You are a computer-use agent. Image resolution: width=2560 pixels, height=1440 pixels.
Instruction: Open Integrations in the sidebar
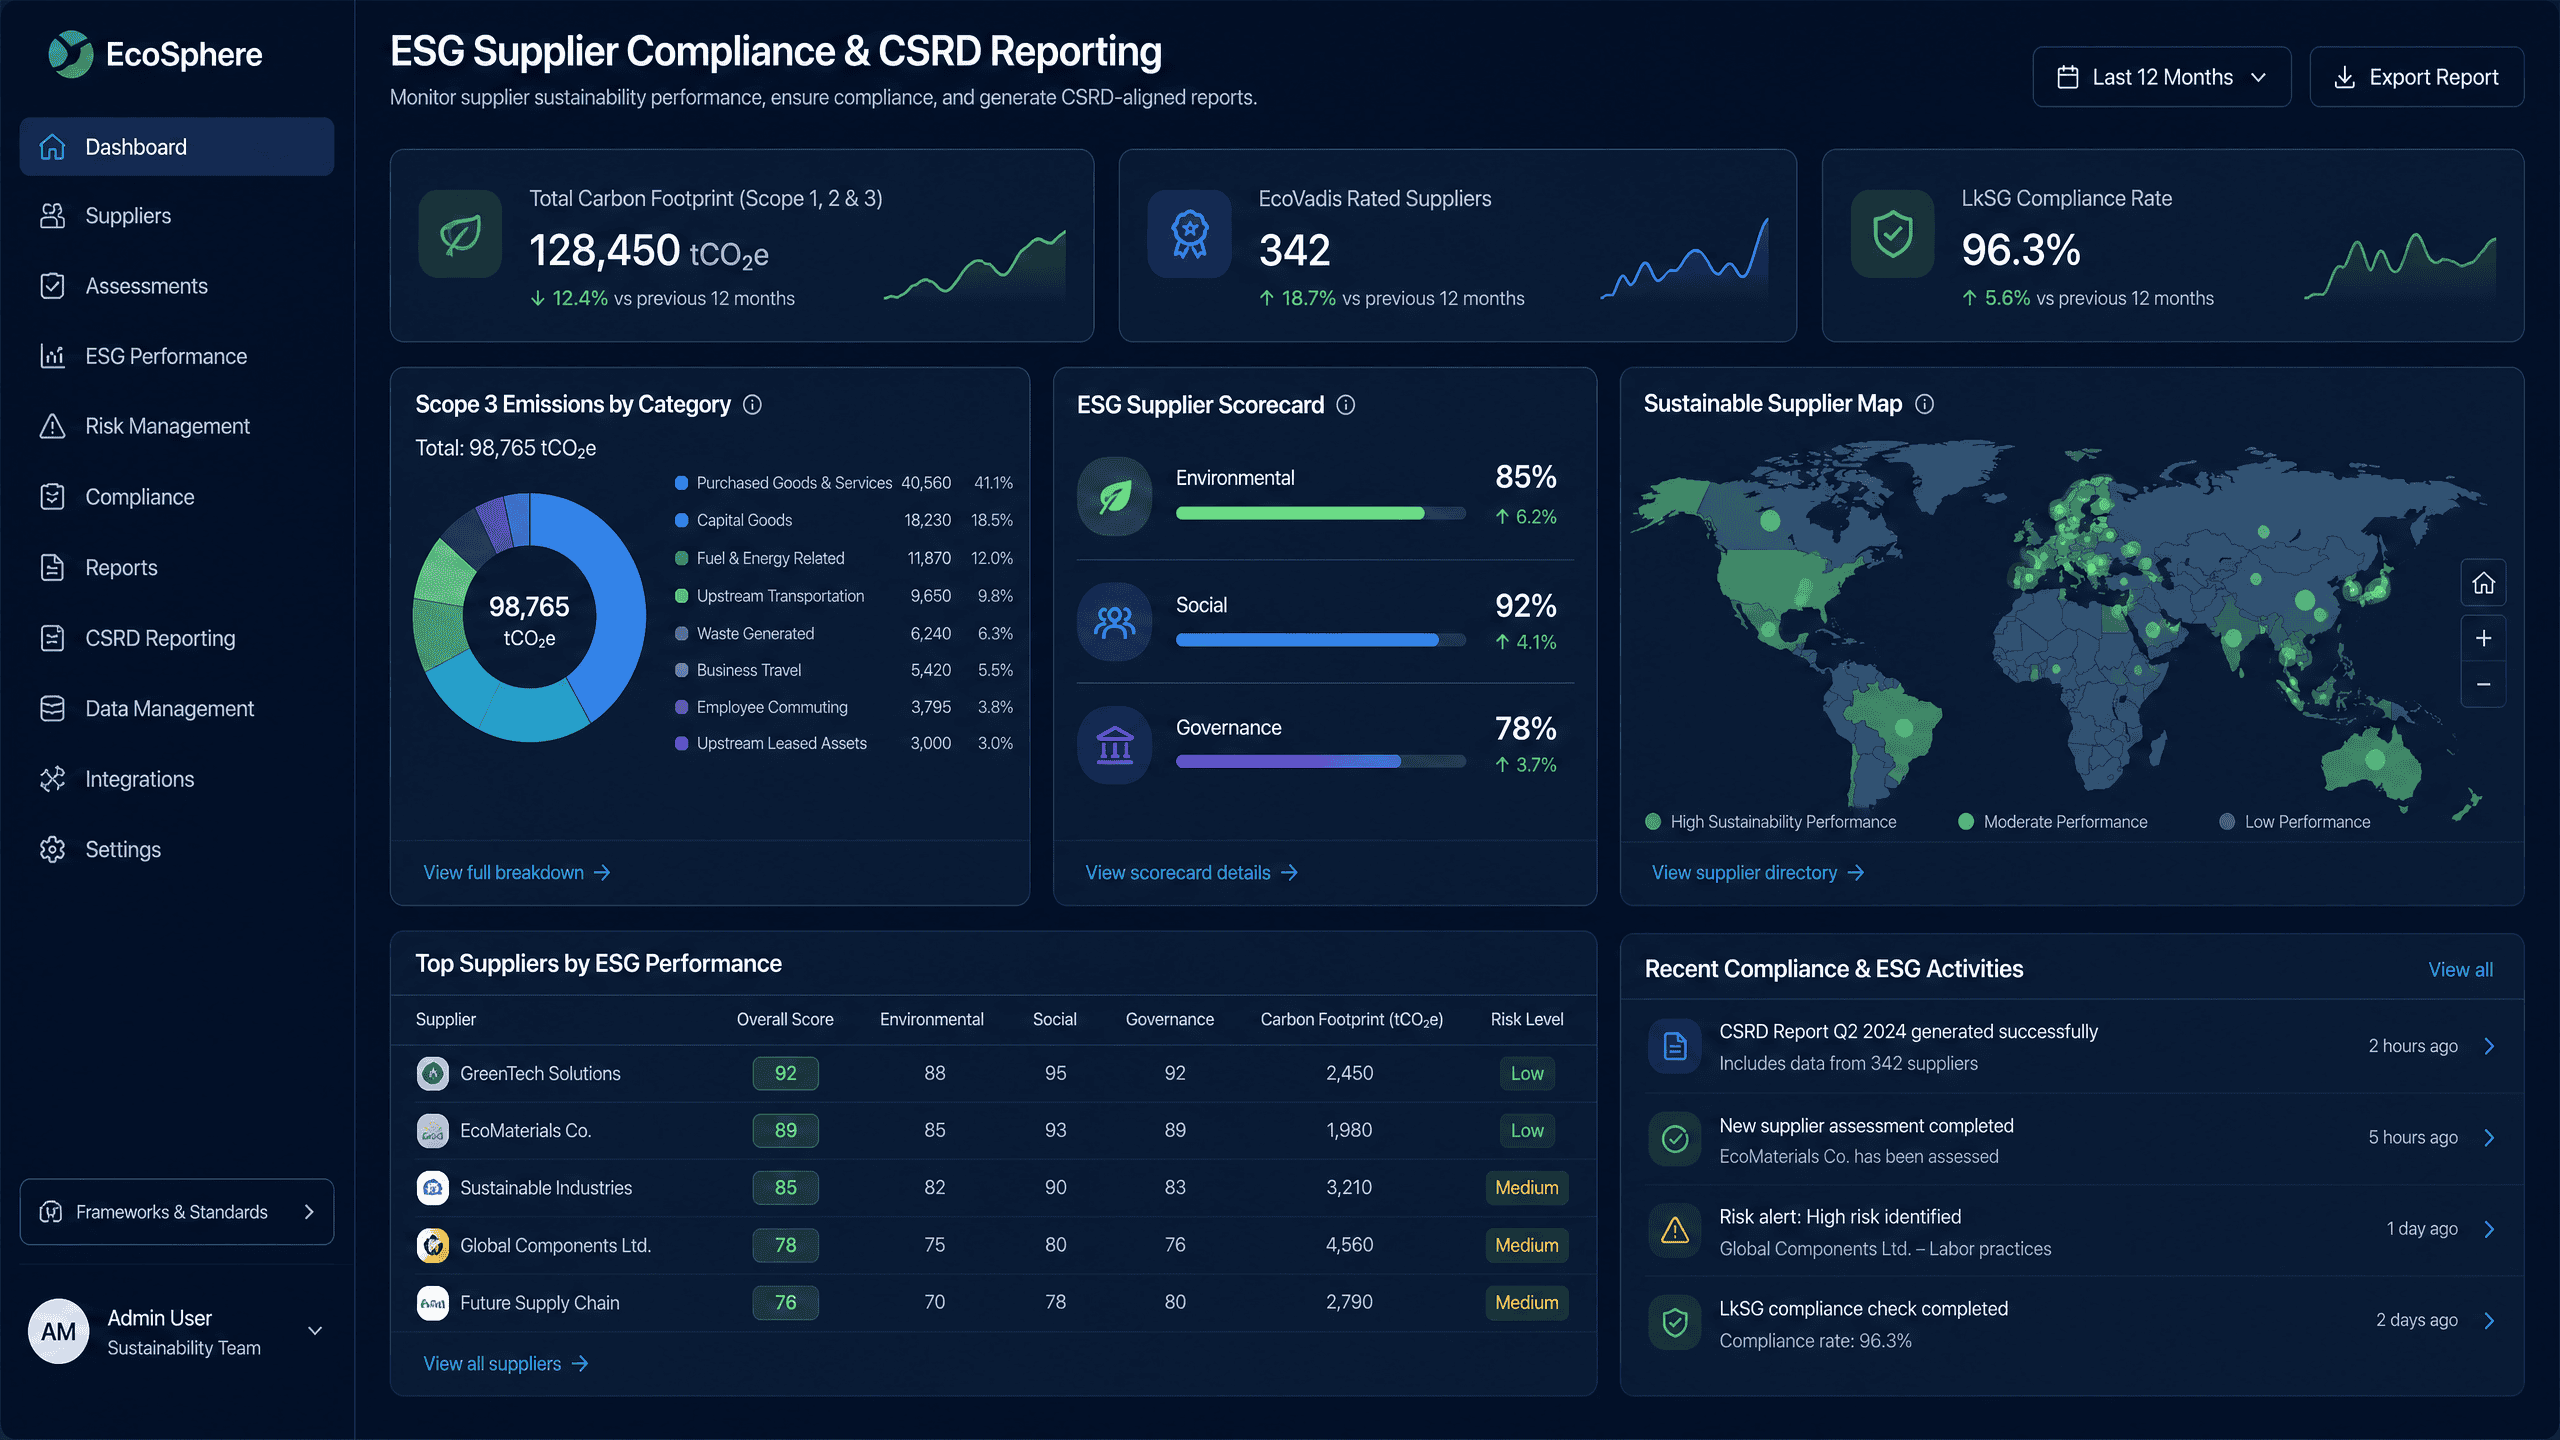177,779
